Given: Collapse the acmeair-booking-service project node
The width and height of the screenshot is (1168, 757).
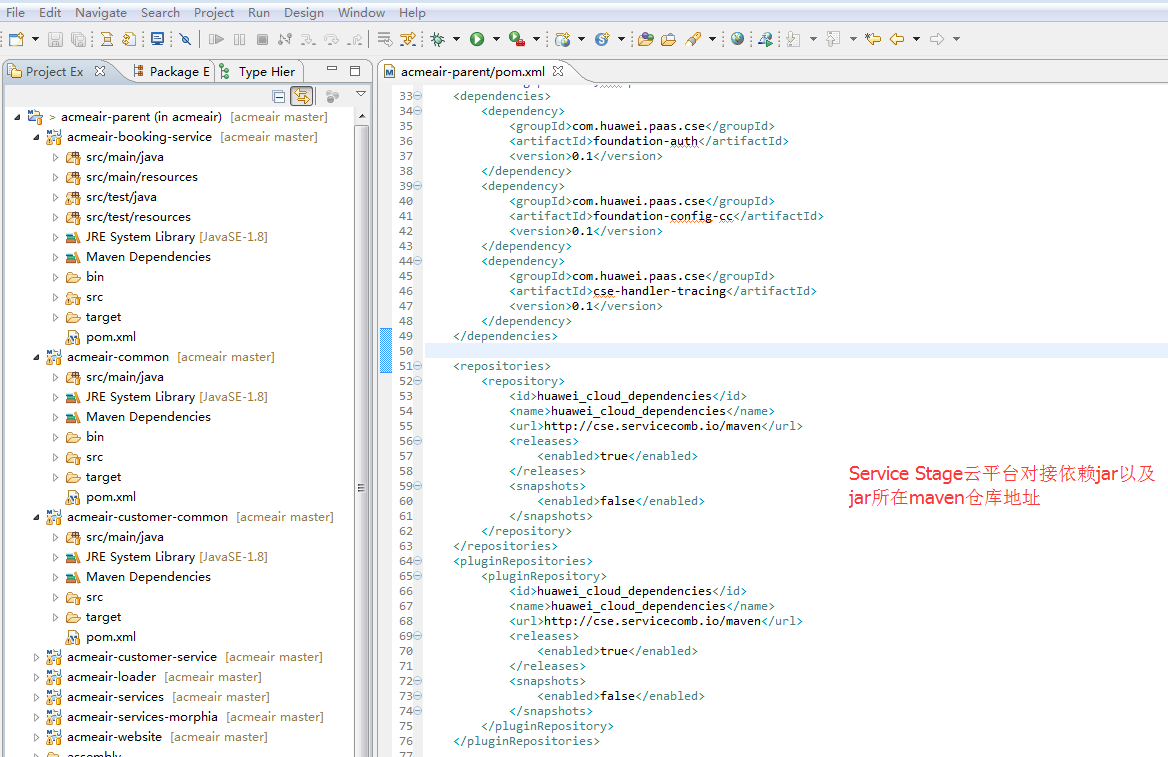Looking at the screenshot, I should point(37,137).
